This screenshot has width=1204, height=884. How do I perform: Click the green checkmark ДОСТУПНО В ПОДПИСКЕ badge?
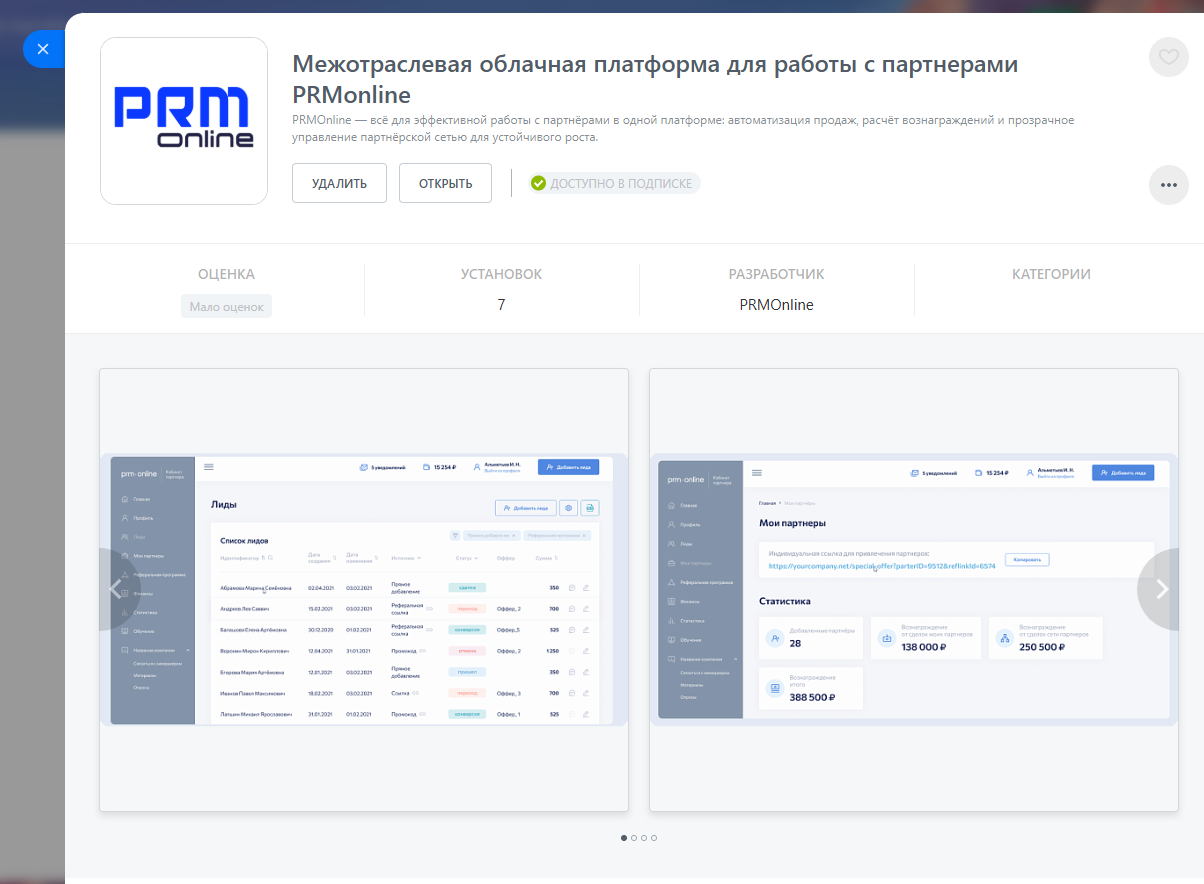[x=614, y=183]
